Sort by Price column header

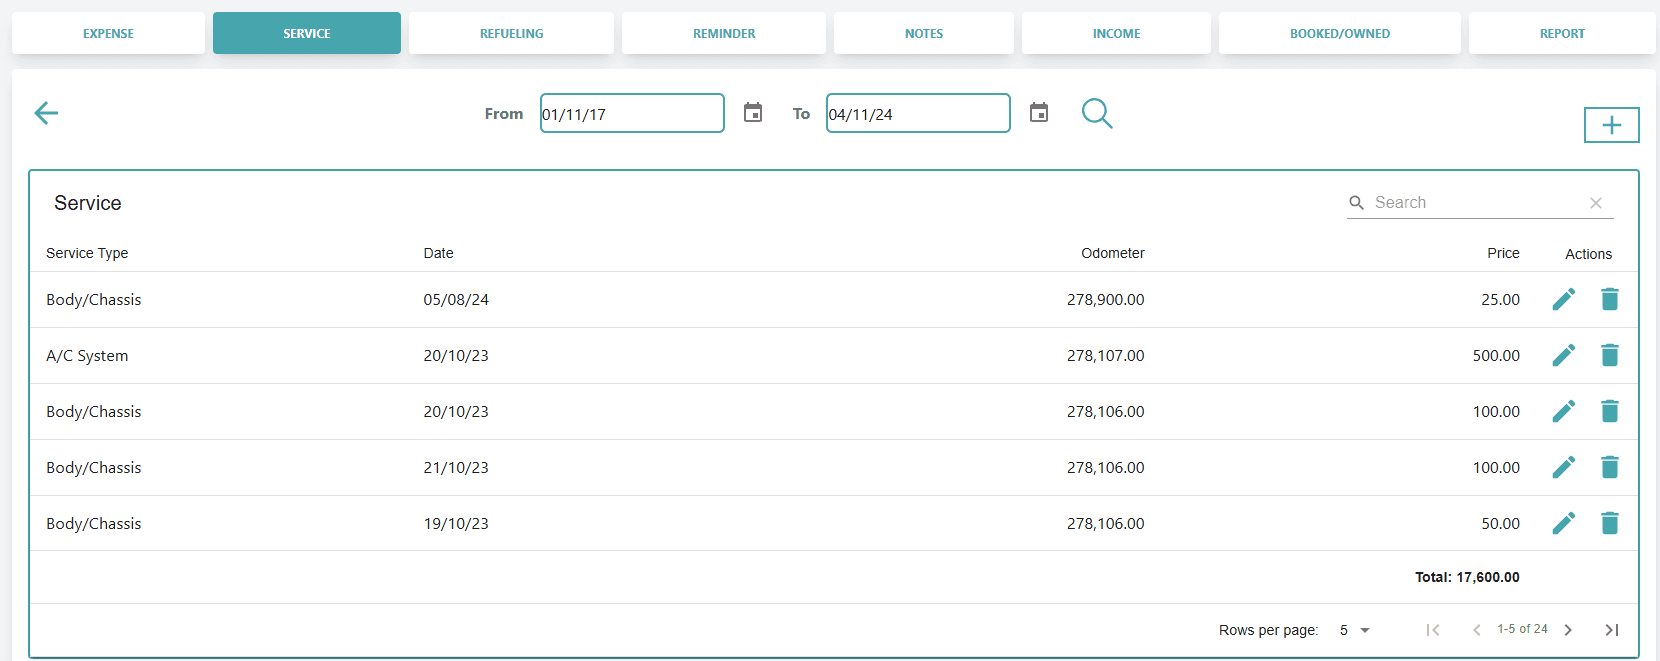(1502, 253)
